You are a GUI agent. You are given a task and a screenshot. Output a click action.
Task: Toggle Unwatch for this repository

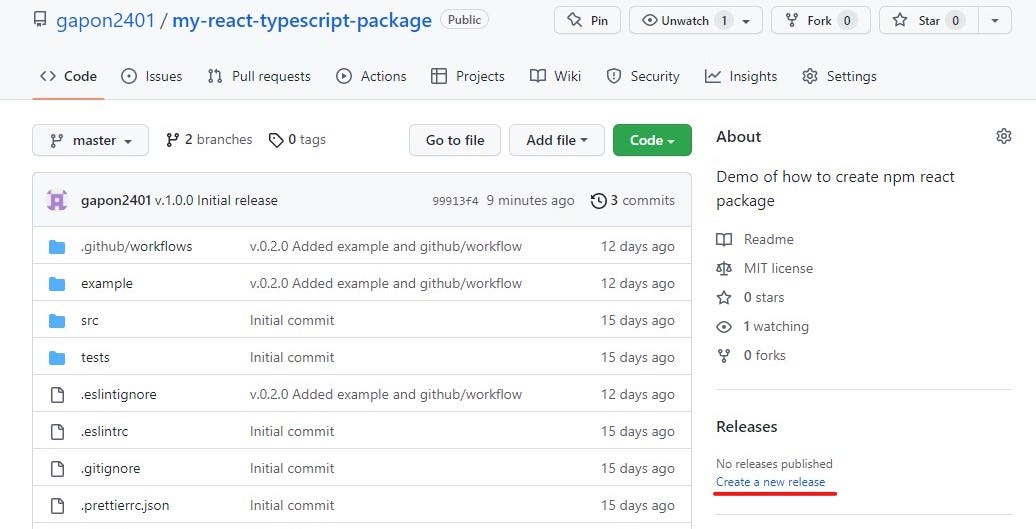(x=685, y=20)
